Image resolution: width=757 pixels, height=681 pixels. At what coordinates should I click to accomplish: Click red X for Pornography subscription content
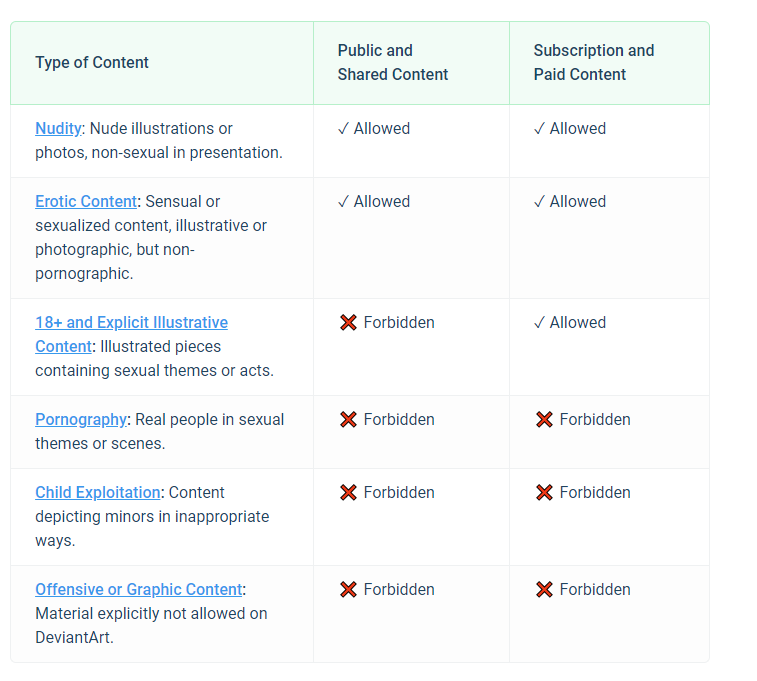click(544, 420)
